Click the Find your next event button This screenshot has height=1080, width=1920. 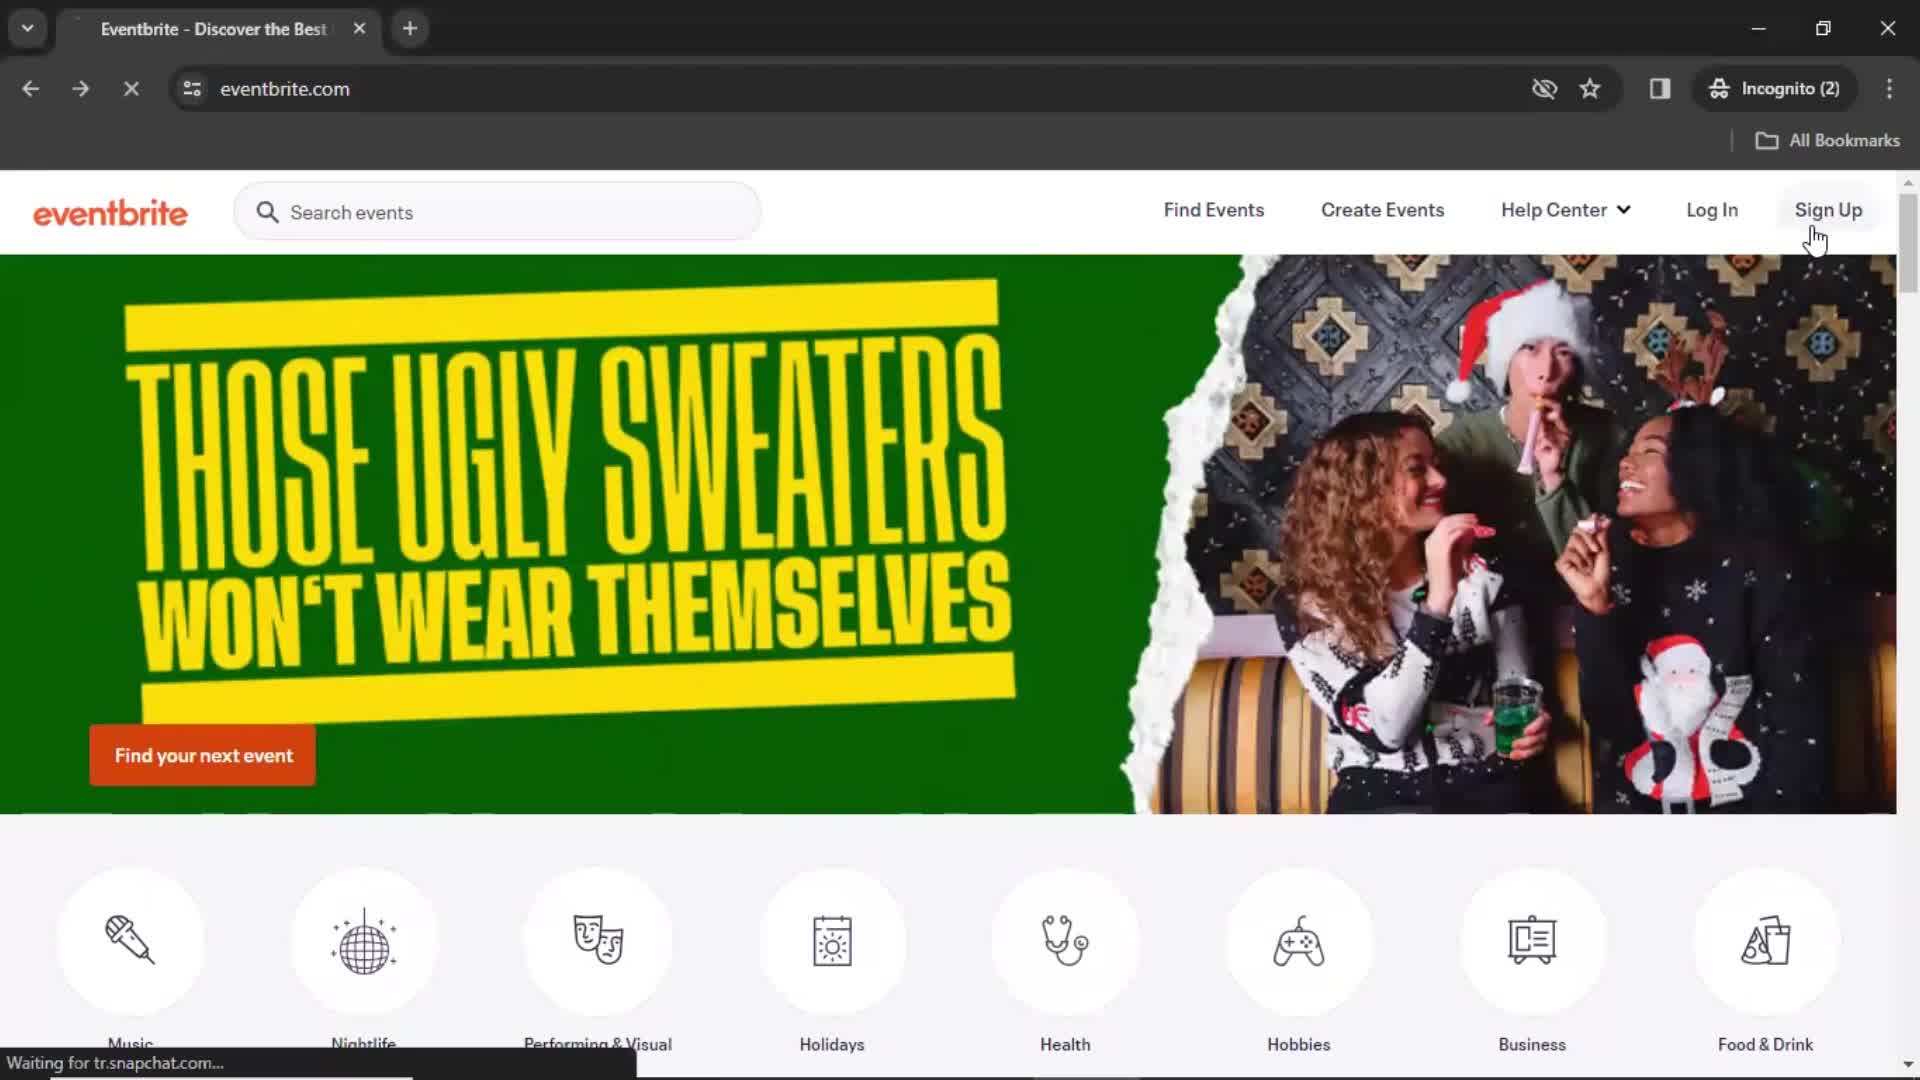tap(203, 754)
